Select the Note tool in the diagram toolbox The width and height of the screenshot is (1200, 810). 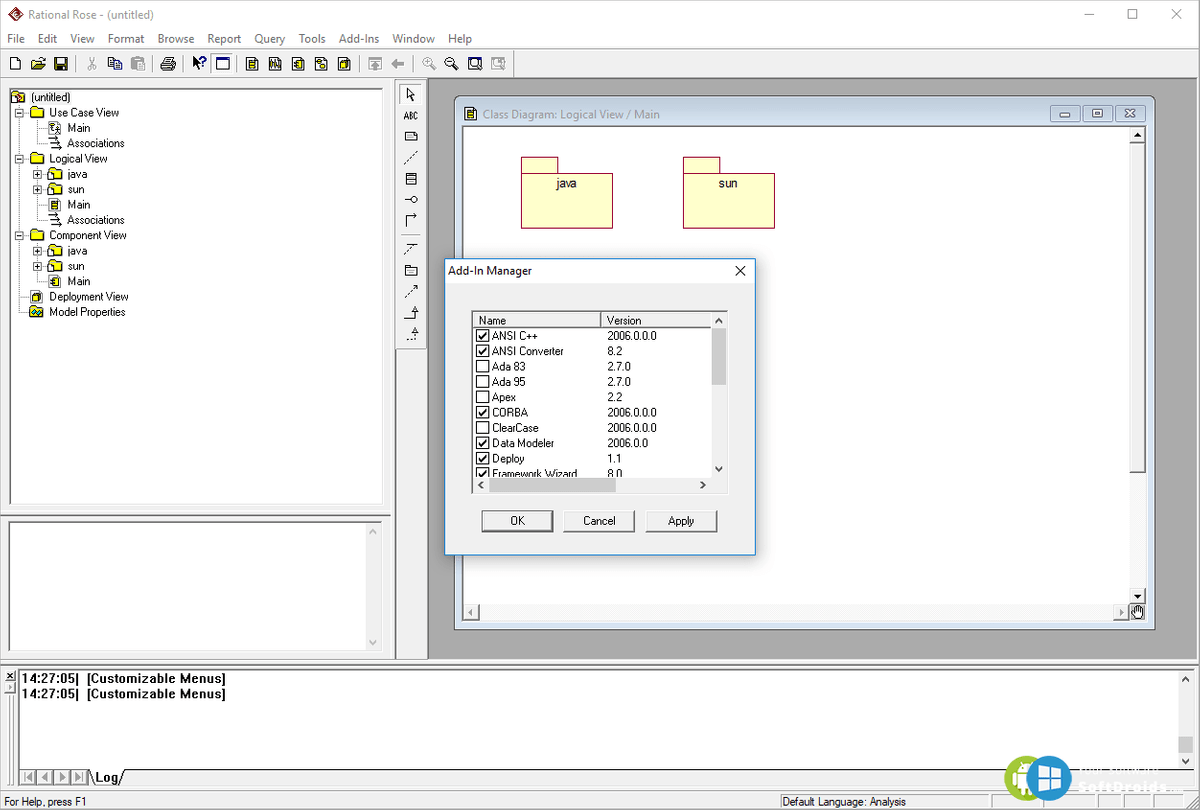[411, 136]
